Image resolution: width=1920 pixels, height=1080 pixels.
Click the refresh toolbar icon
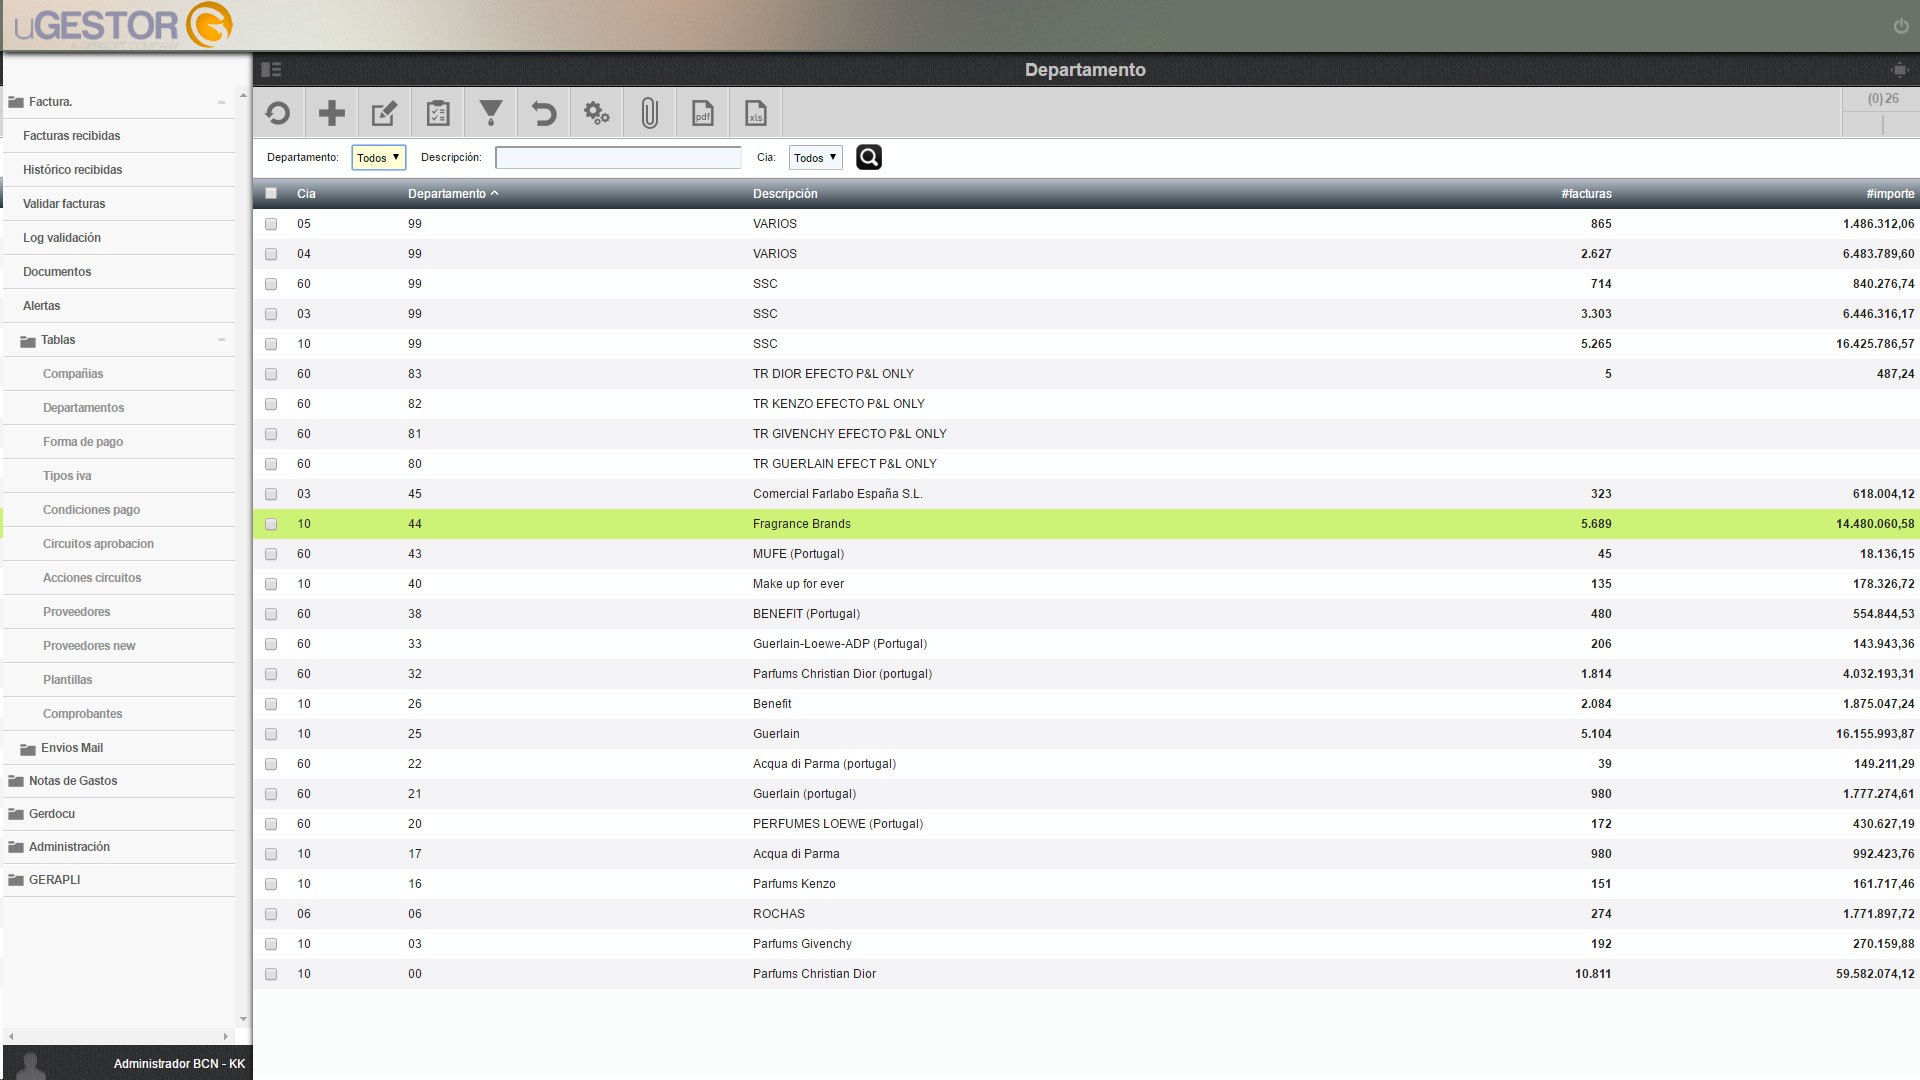coord(278,113)
